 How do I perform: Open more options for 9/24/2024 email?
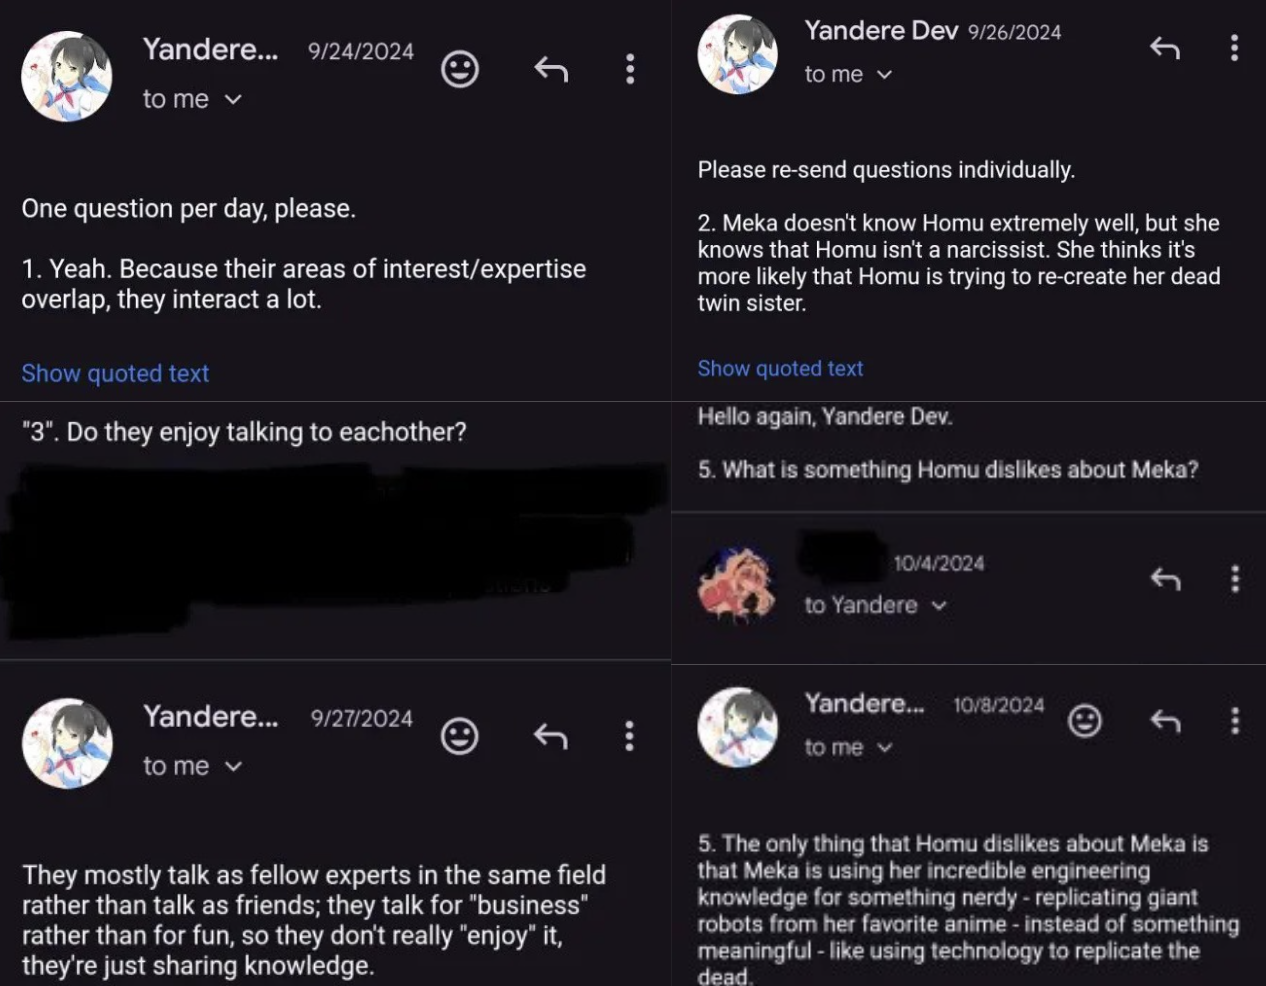[x=629, y=69]
